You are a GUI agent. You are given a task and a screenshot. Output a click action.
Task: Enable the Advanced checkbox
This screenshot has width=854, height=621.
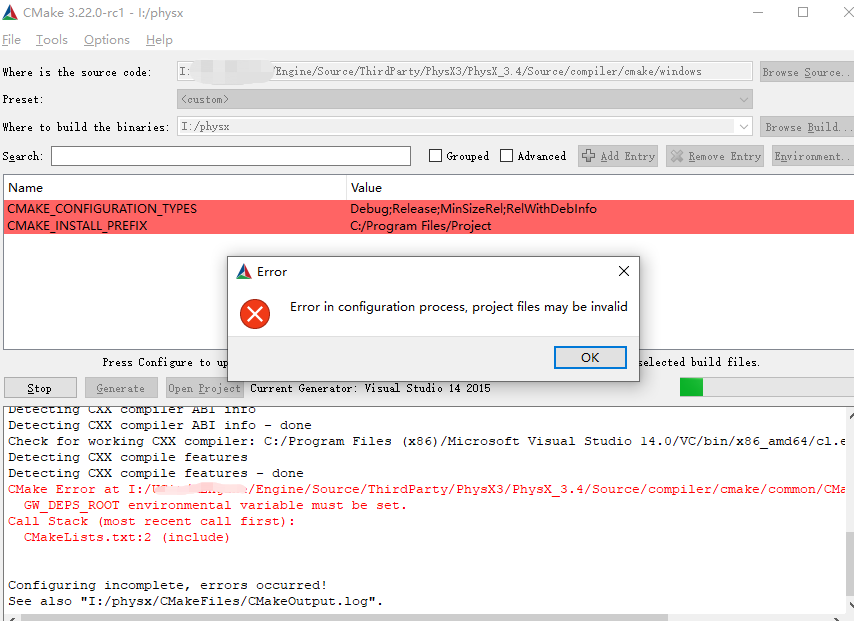click(x=507, y=156)
